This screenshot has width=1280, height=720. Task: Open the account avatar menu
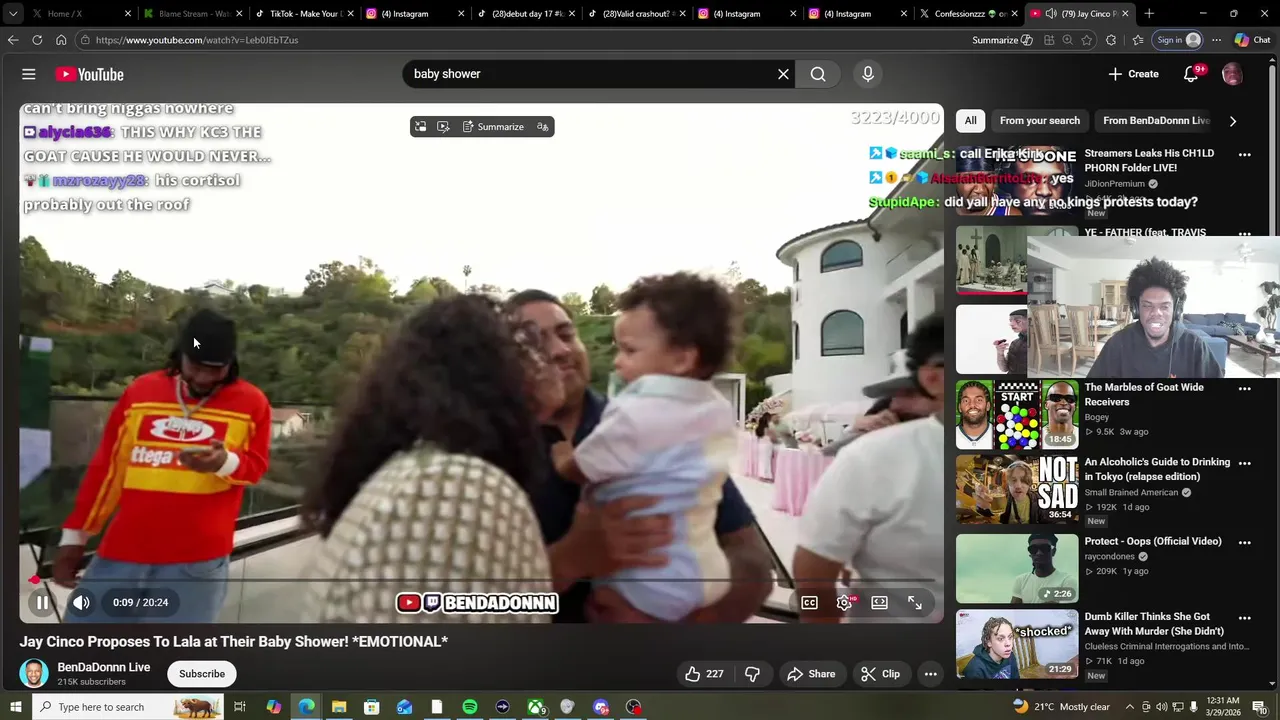coord(1232,74)
